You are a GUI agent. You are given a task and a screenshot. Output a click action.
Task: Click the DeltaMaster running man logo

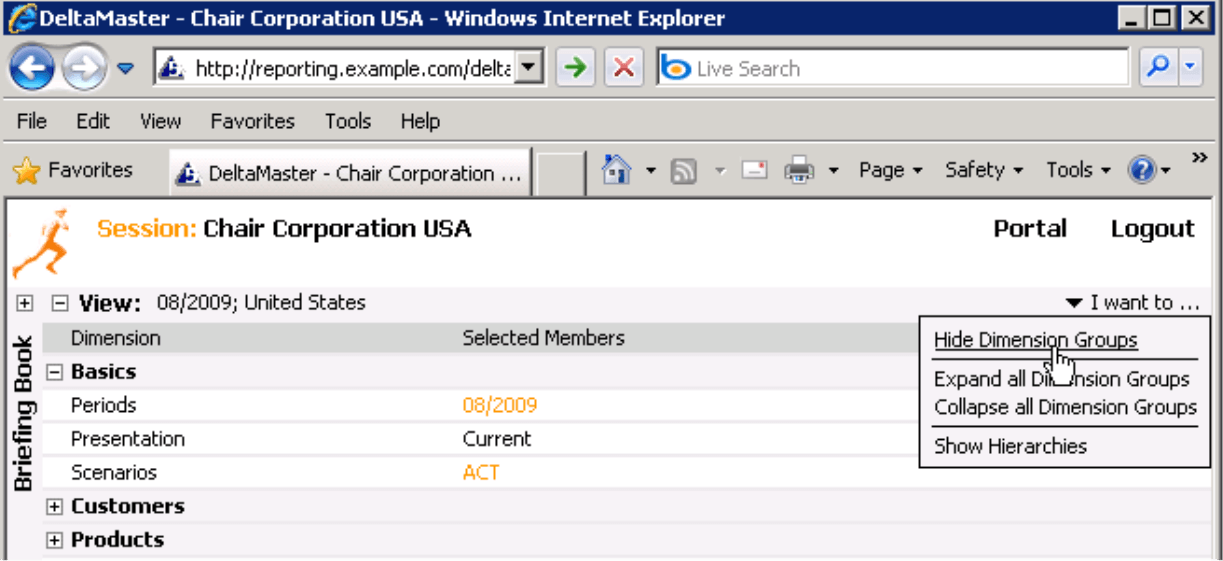click(x=42, y=243)
